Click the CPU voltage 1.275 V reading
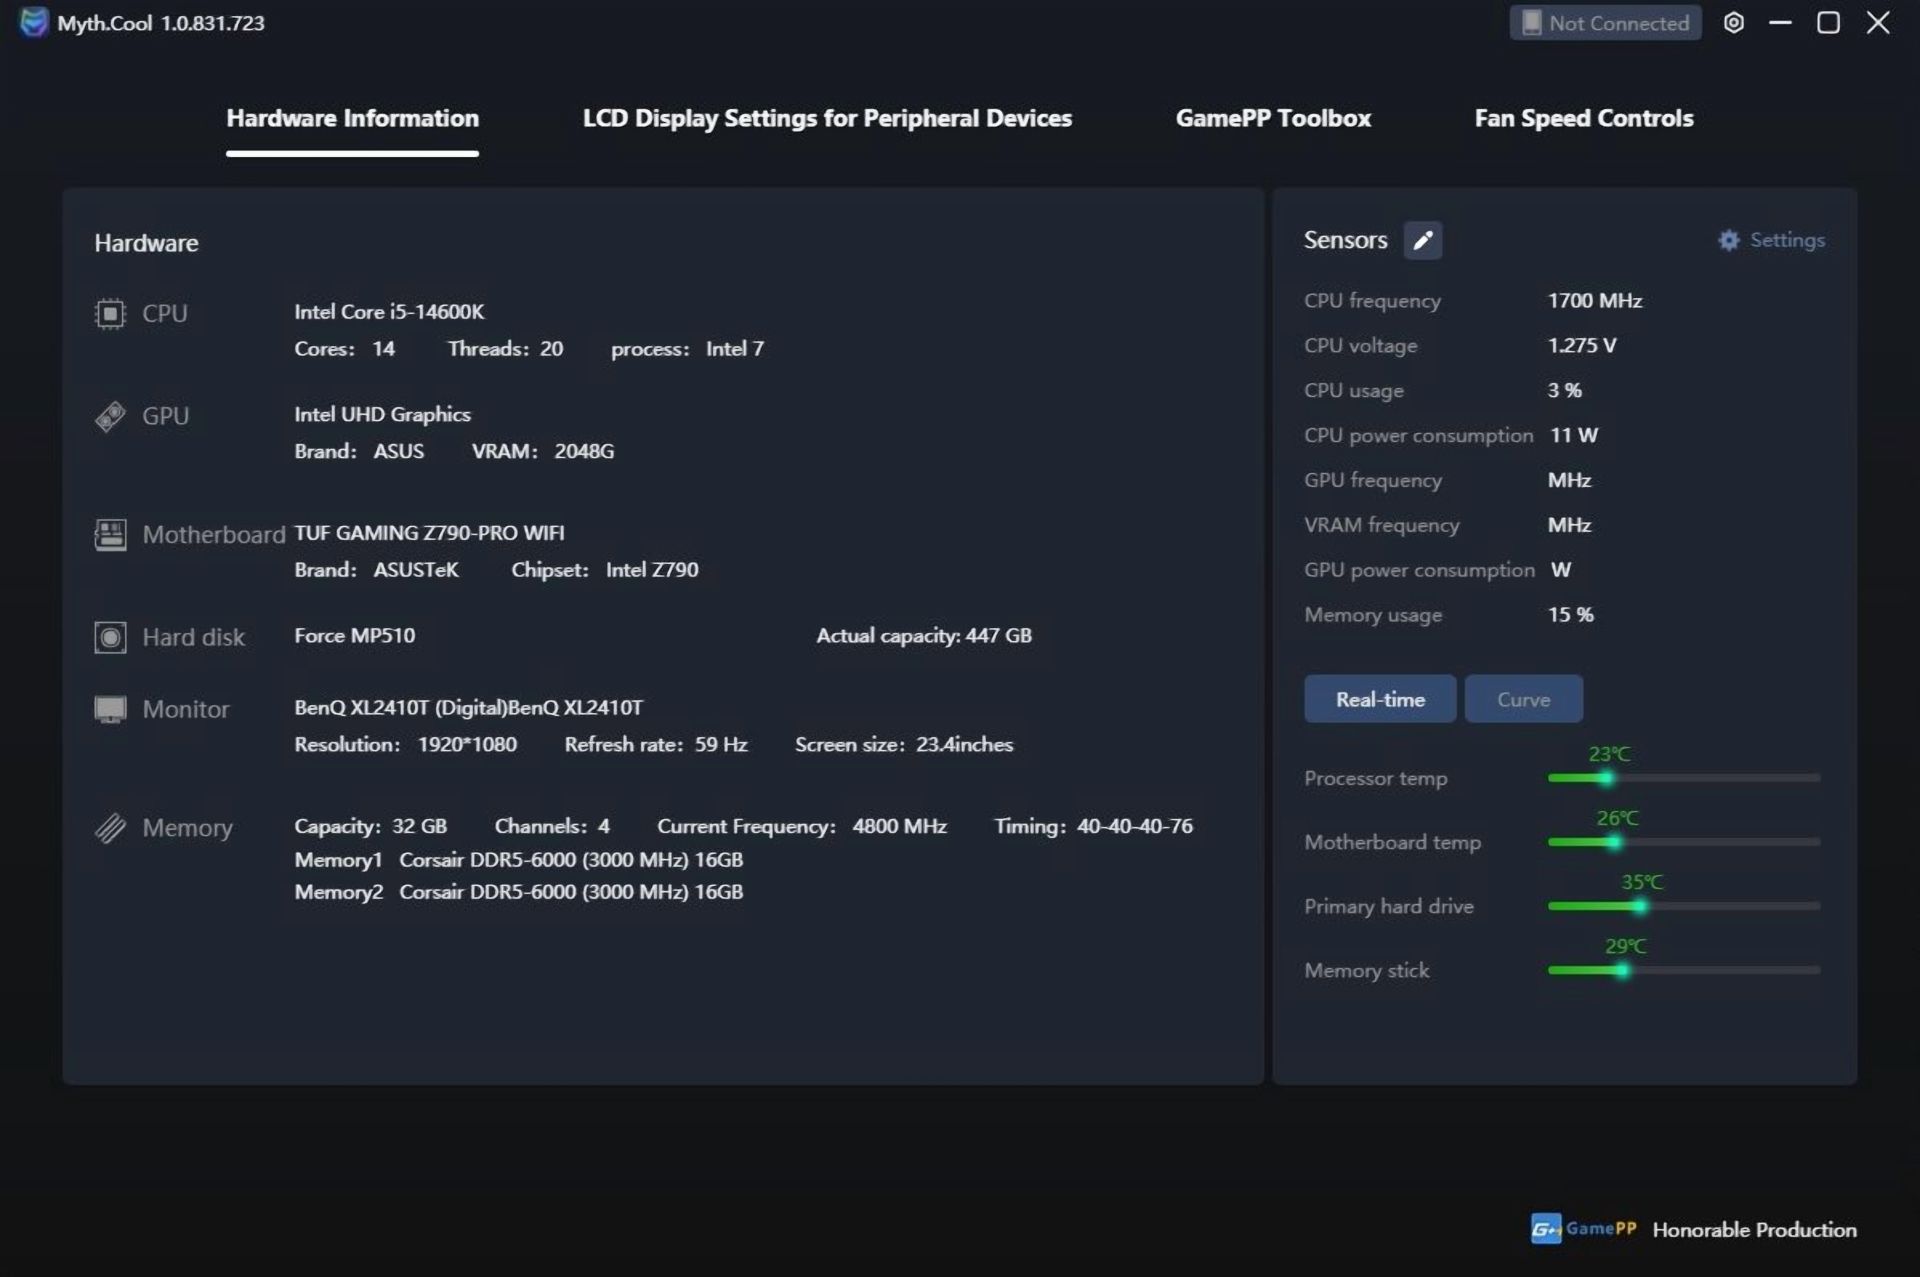 pos(1582,346)
